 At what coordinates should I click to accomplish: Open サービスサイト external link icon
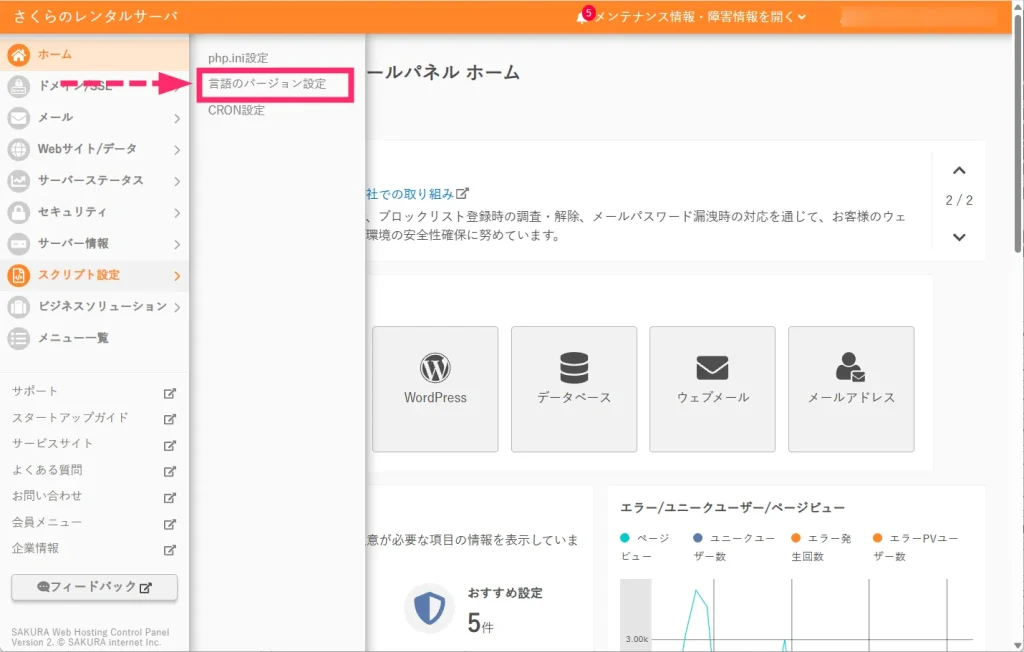170,446
